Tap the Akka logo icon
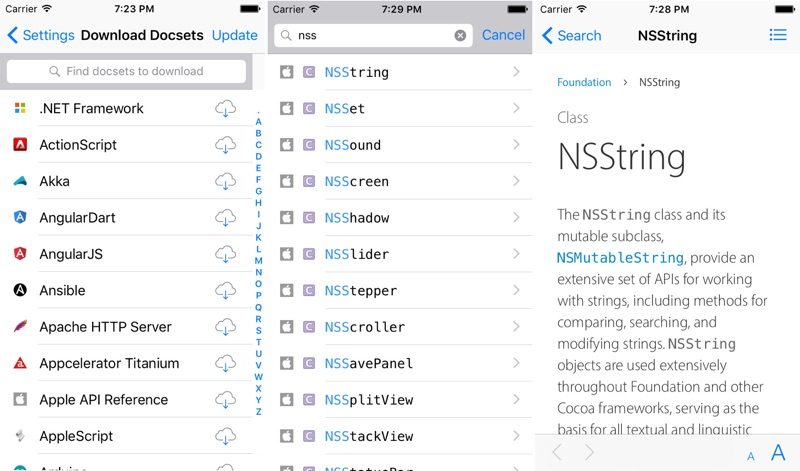Image resolution: width=800 pixels, height=471 pixels. [20, 181]
